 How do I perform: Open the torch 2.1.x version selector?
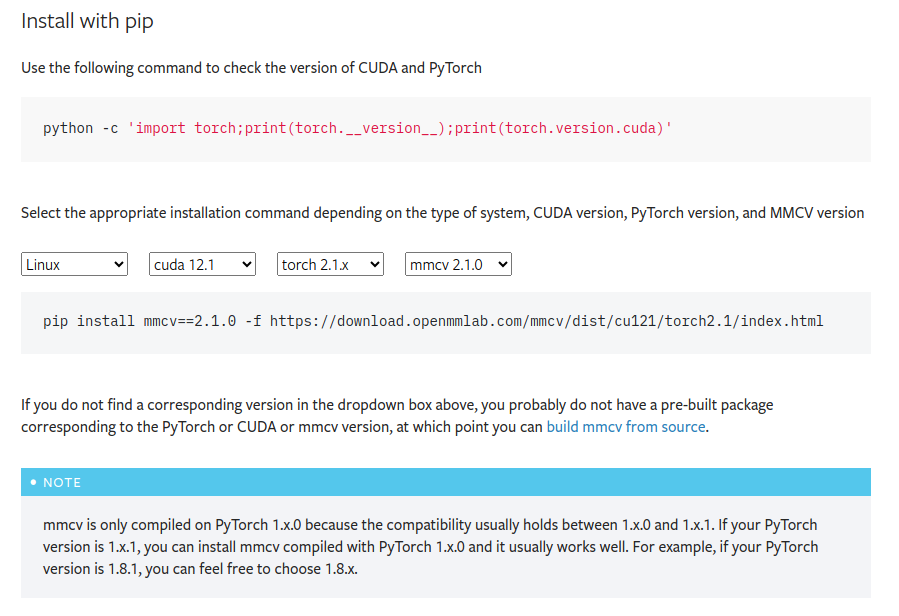pyautogui.click(x=330, y=265)
